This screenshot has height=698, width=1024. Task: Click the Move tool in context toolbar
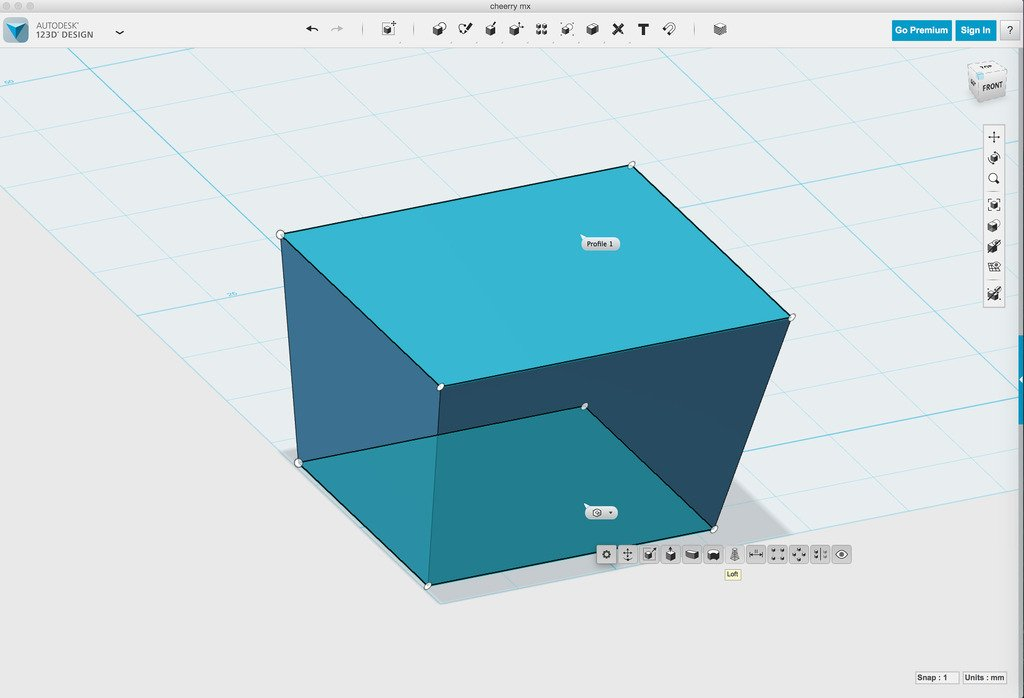pos(628,554)
